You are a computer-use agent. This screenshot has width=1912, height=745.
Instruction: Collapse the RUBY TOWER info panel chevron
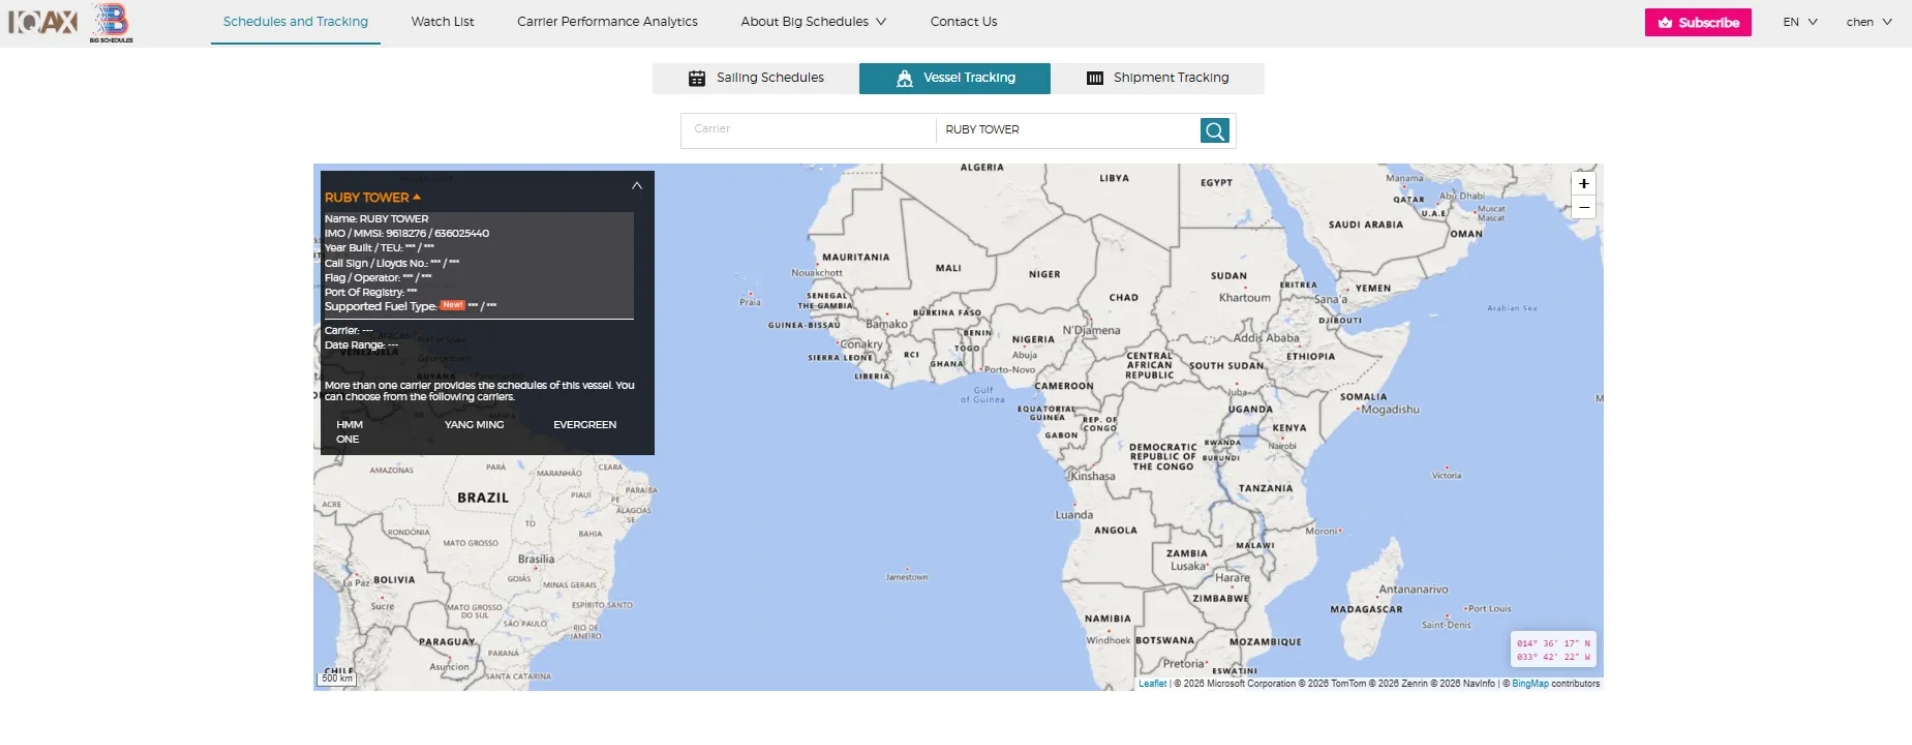point(636,186)
